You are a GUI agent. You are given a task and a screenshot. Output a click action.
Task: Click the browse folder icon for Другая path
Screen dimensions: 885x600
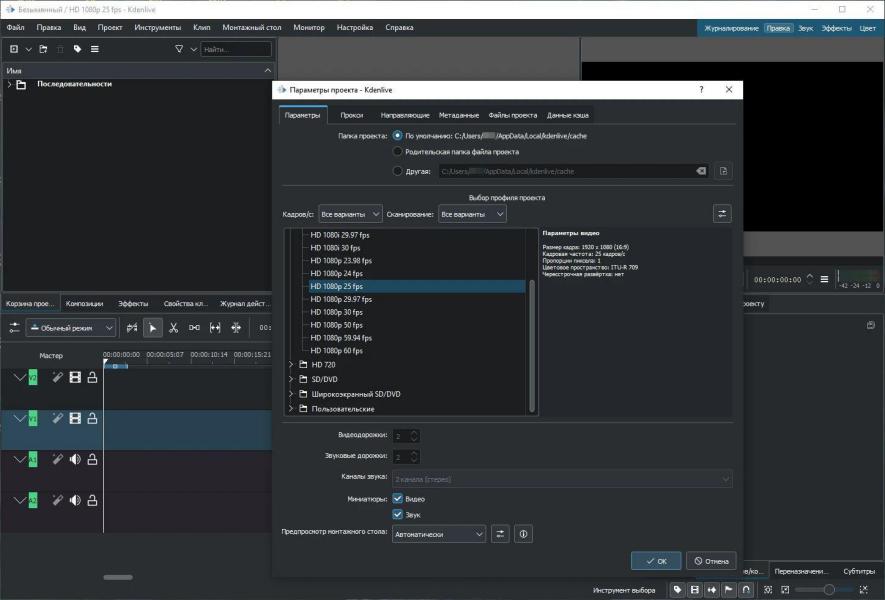[x=724, y=171]
